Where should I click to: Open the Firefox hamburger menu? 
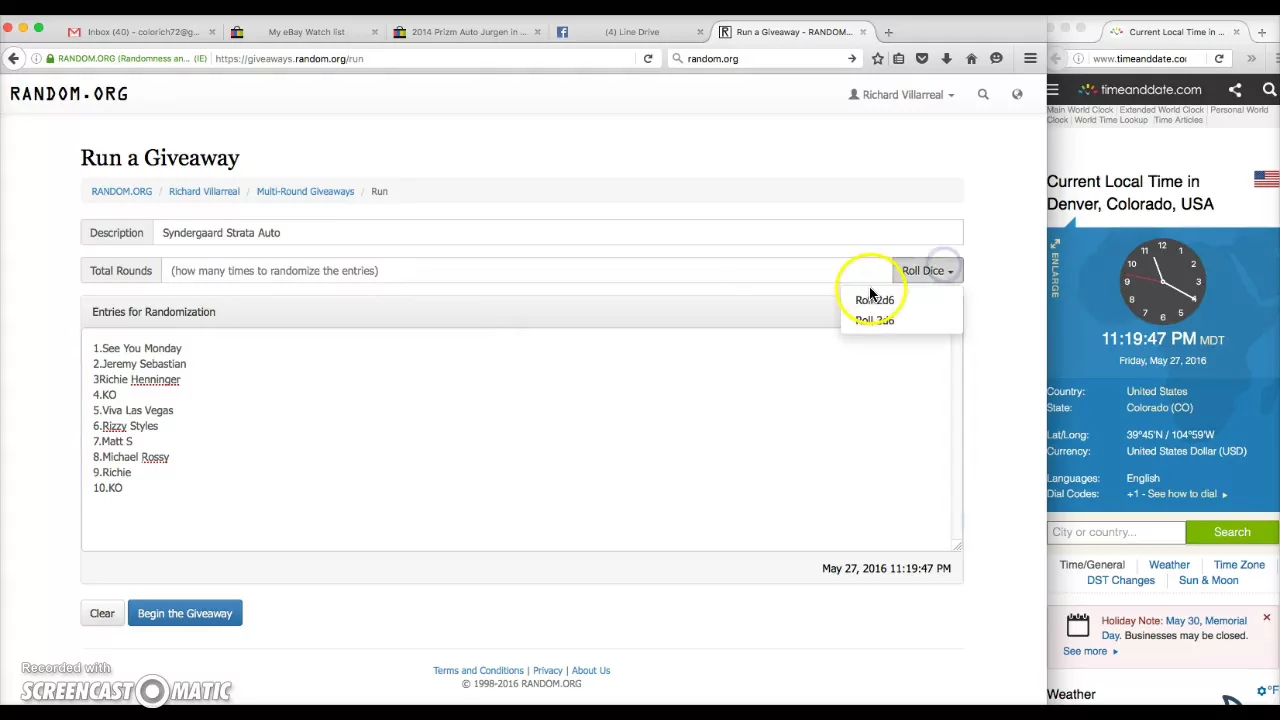[x=1030, y=59]
